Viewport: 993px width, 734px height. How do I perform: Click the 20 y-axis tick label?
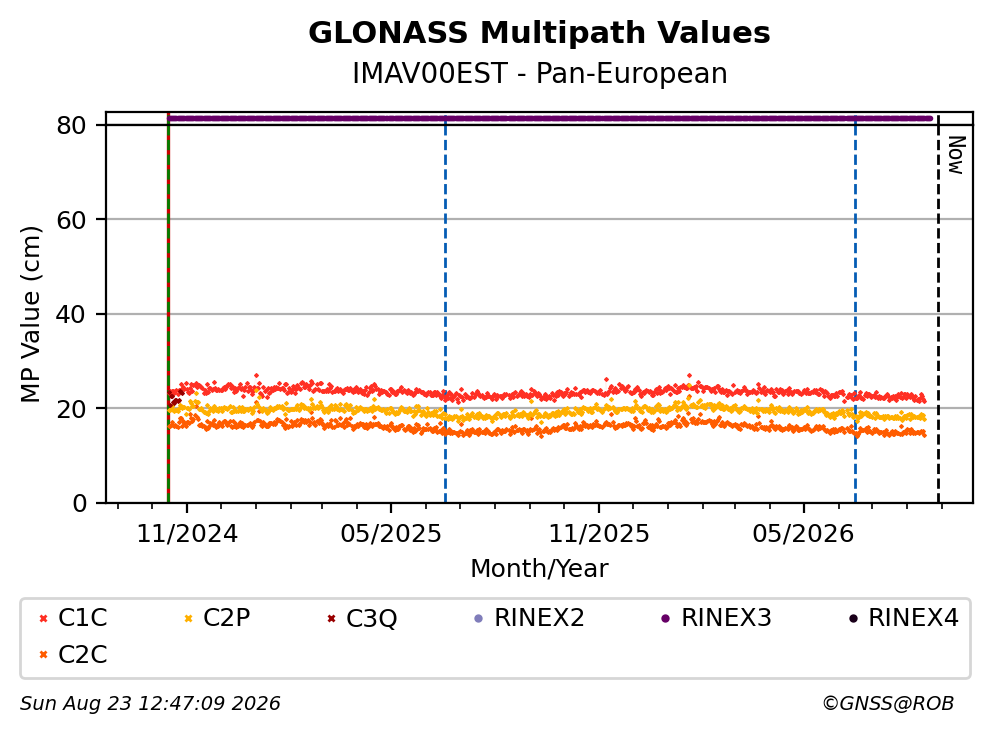point(71,409)
